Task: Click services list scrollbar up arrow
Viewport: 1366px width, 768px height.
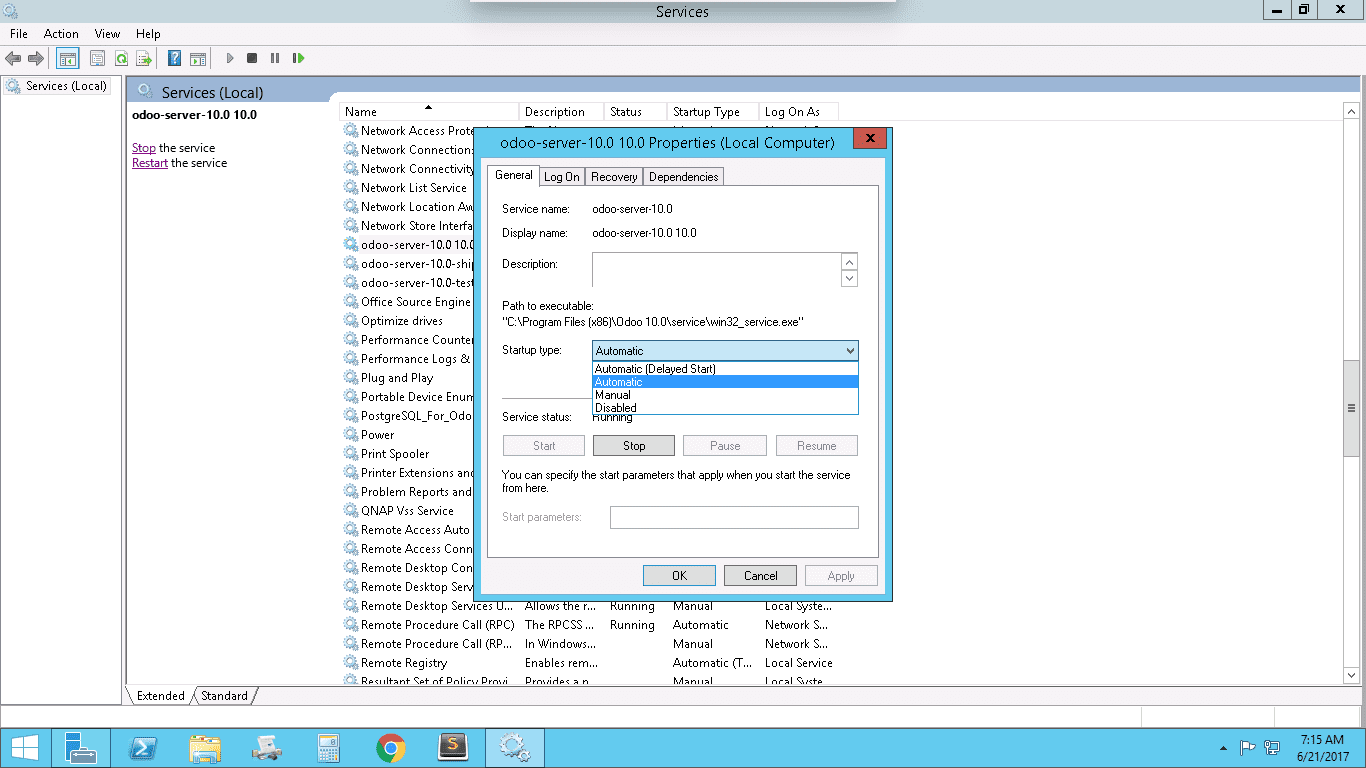Action: click(1351, 111)
